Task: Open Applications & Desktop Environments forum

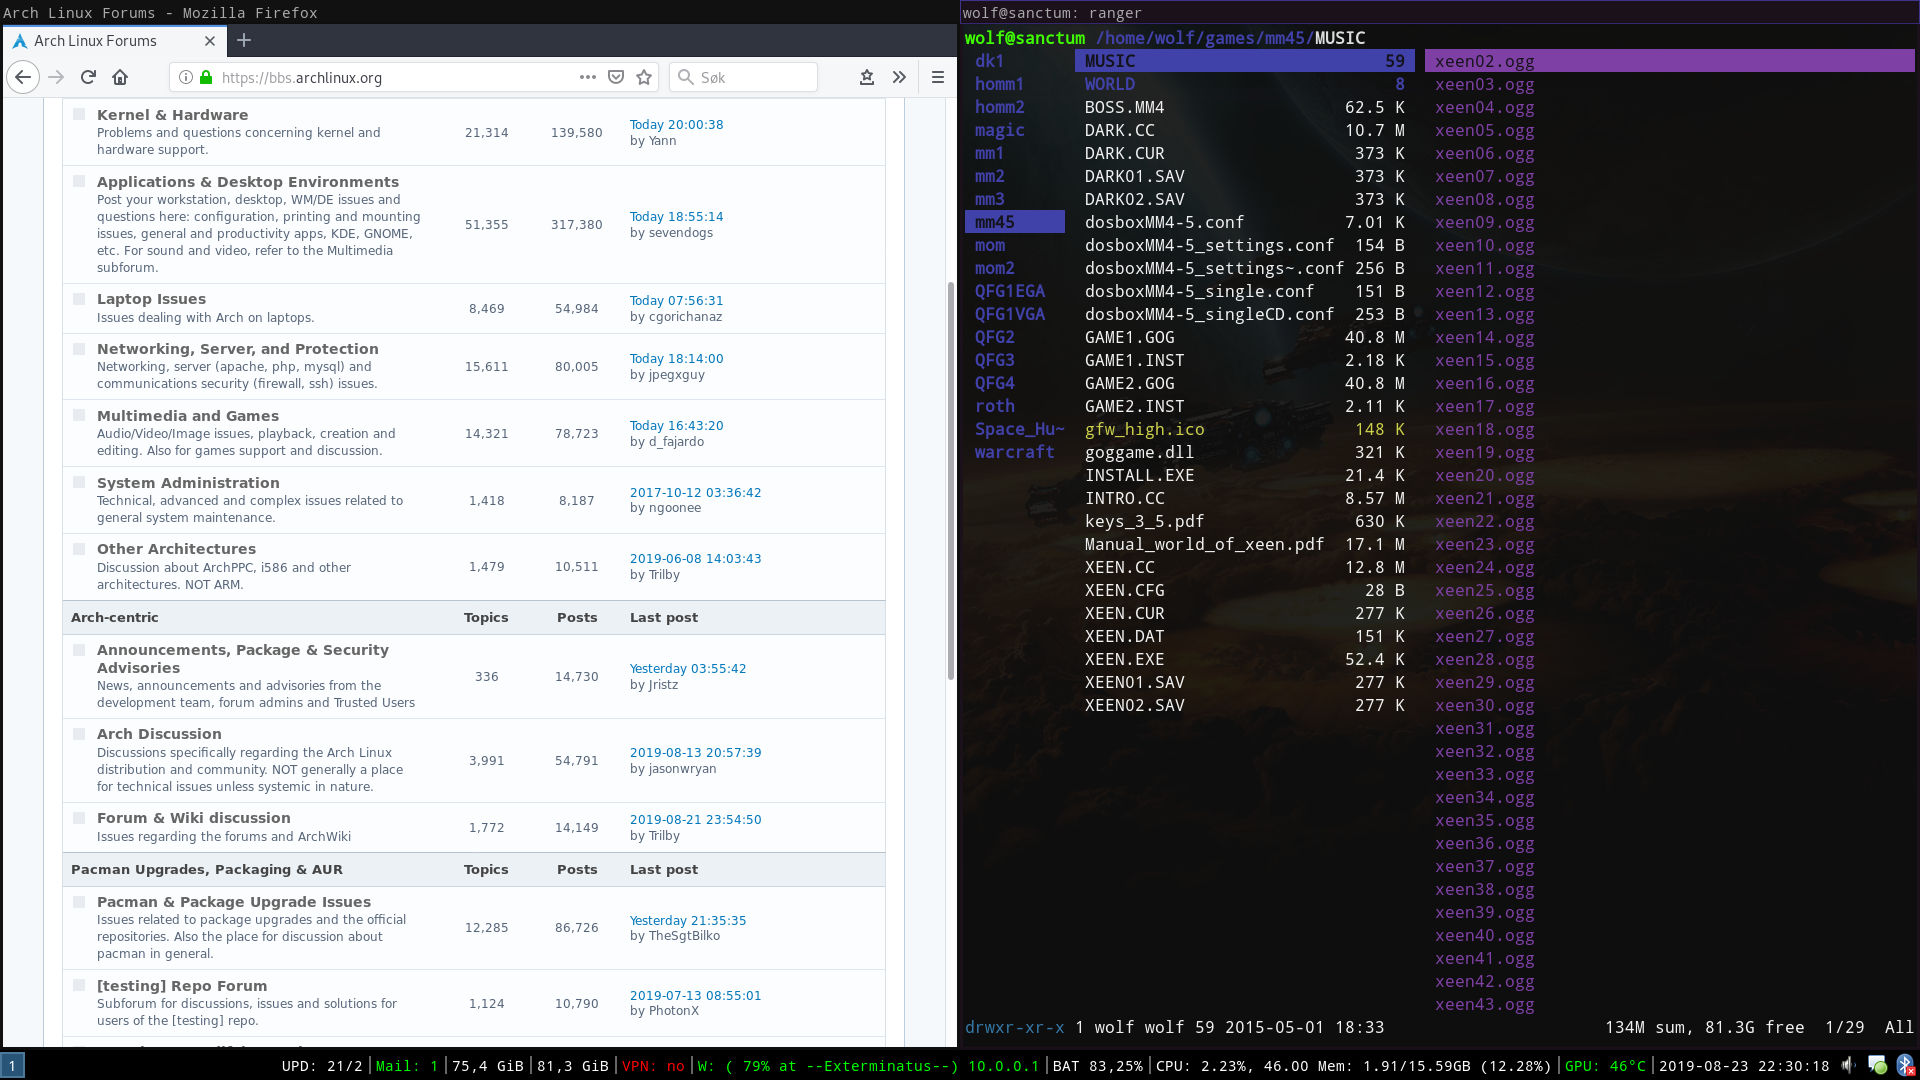Action: pyautogui.click(x=248, y=182)
